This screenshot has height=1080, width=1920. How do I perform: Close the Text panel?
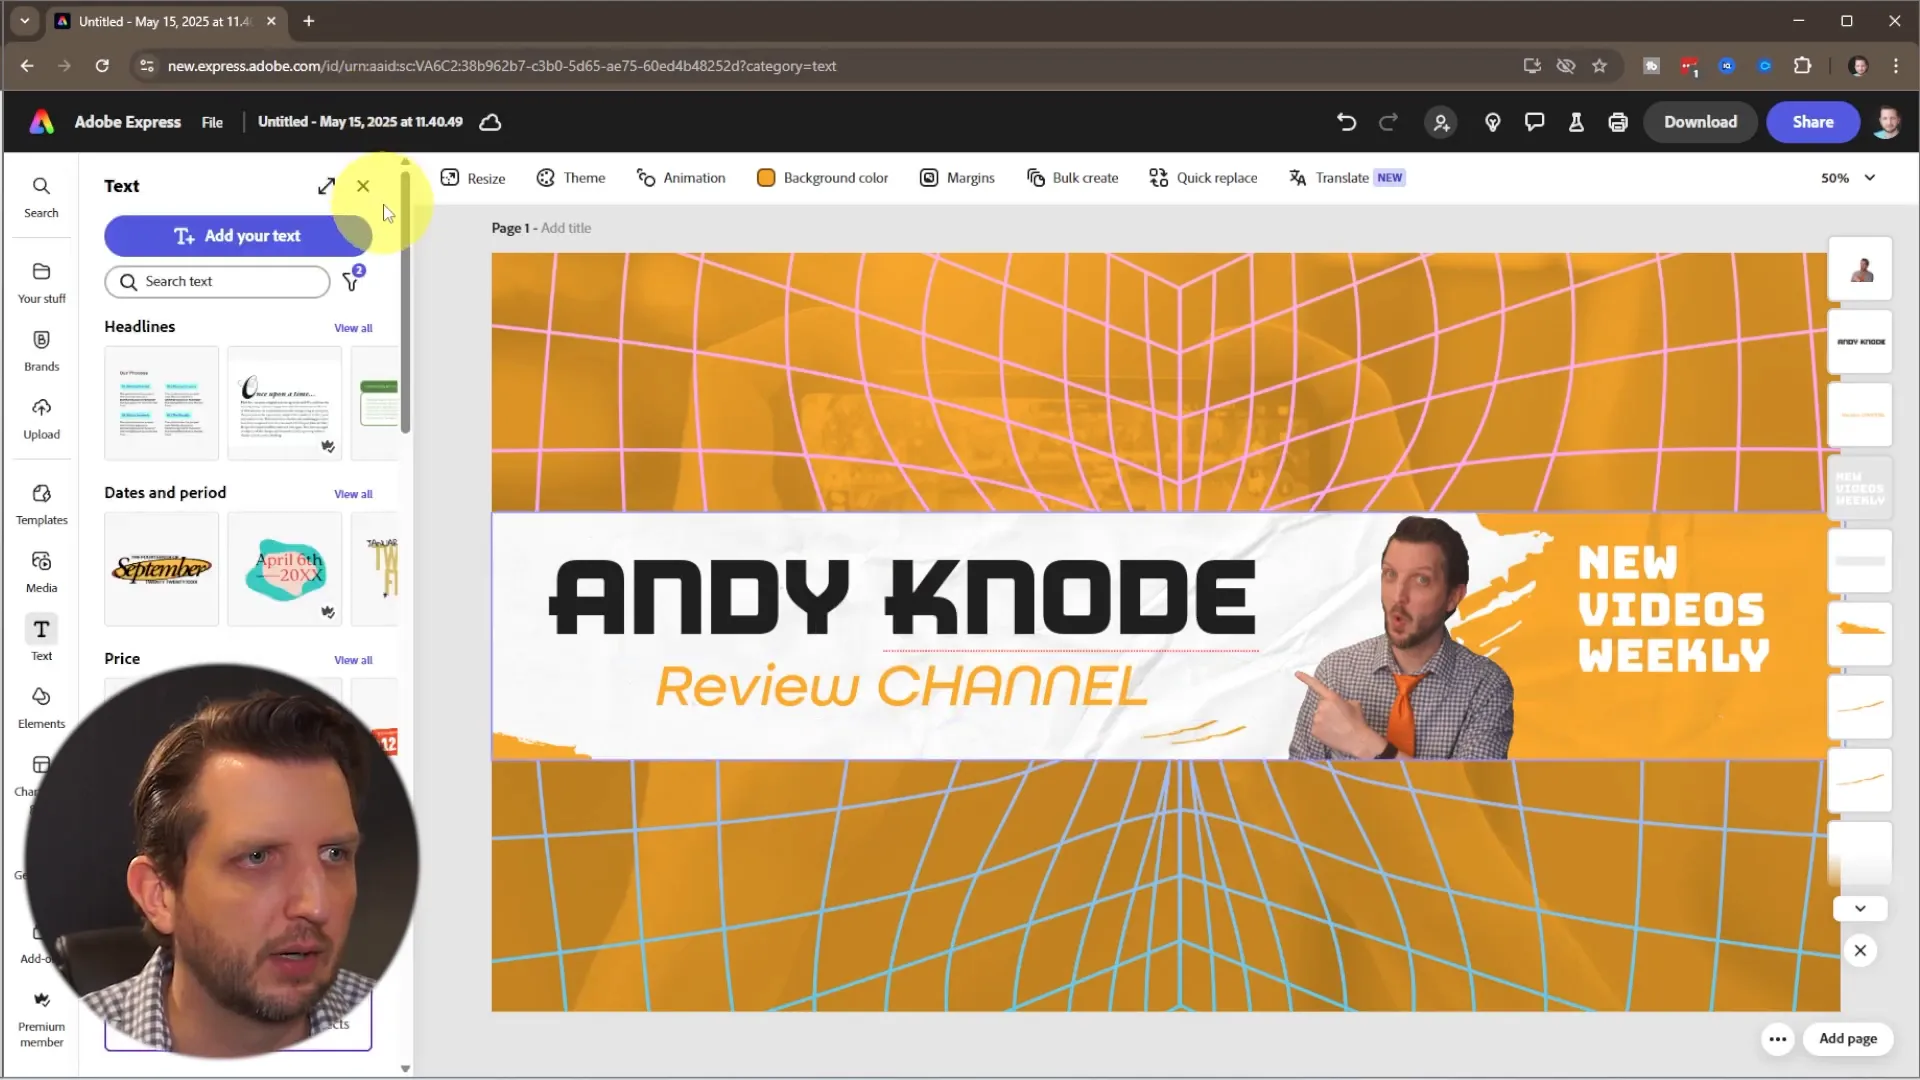click(363, 186)
